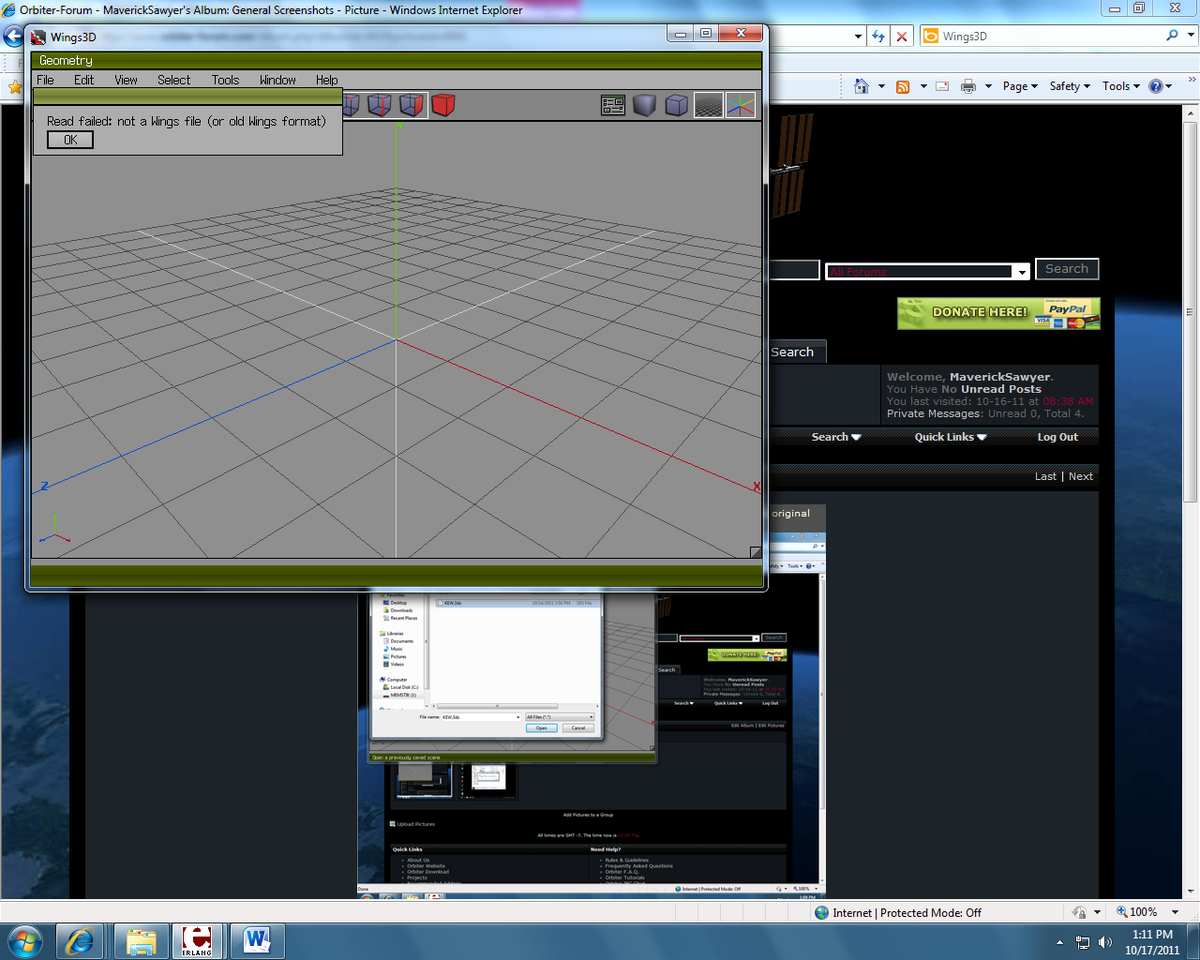Open the forum Search tab
The image size is (1200, 960).
coord(795,352)
